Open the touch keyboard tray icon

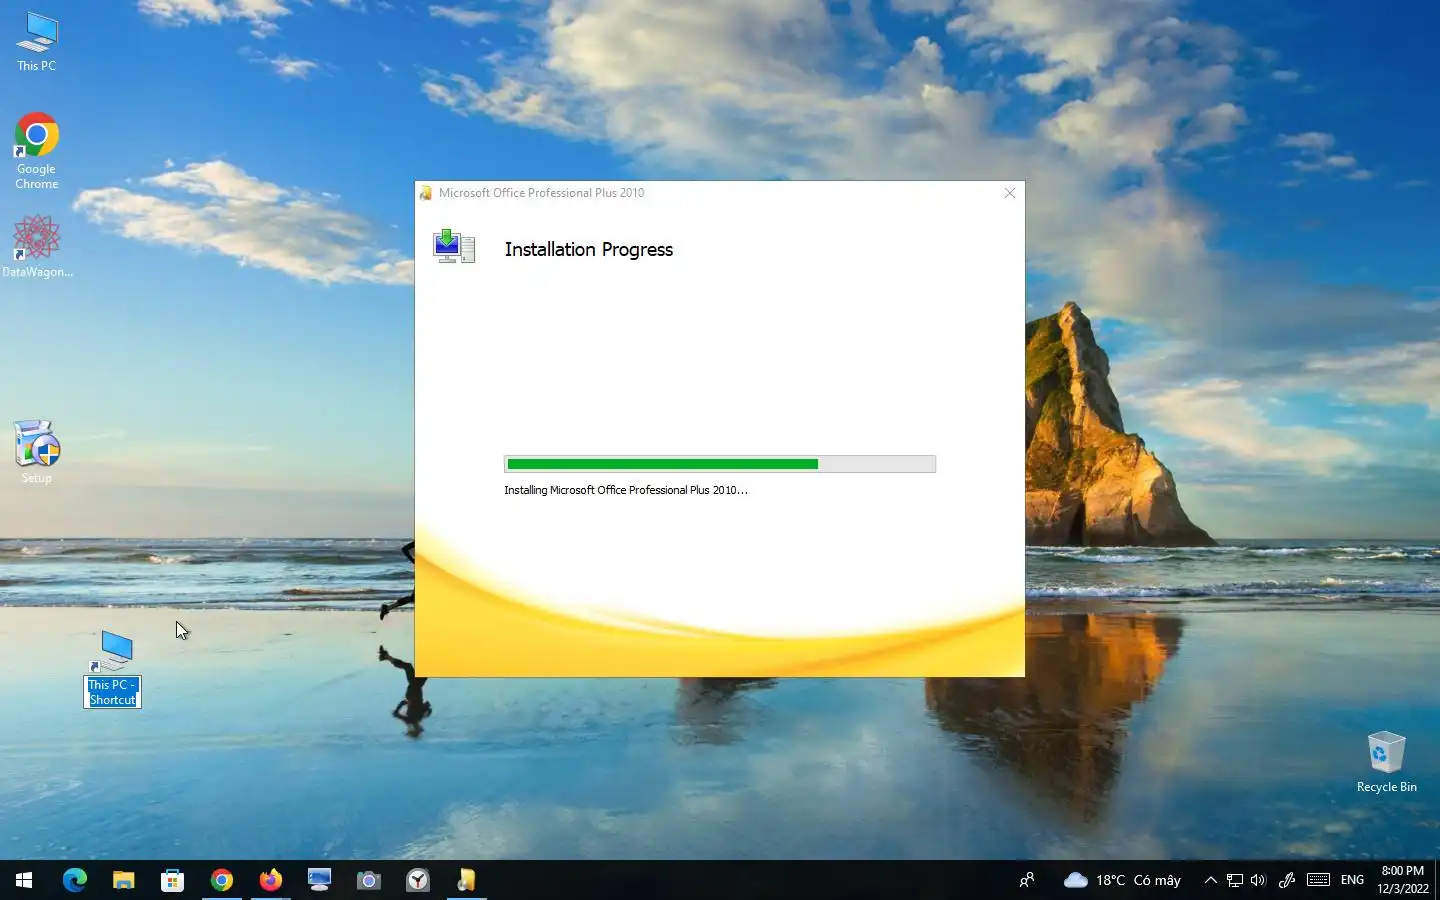point(1318,880)
